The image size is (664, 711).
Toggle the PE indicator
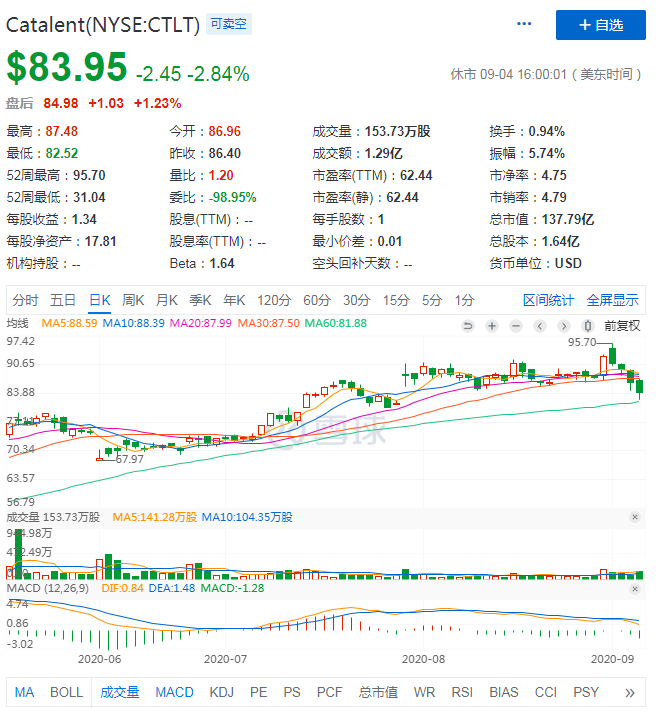coord(258,692)
